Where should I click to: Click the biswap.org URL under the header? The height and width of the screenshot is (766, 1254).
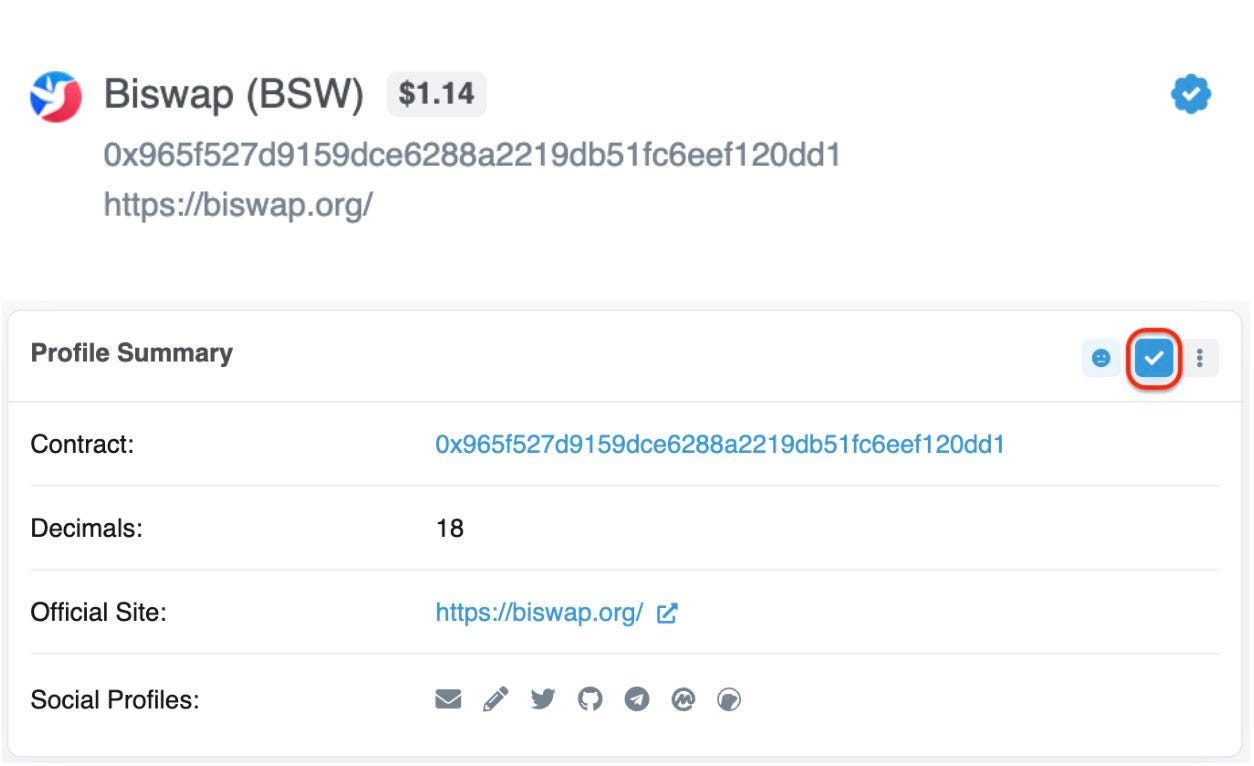(238, 205)
